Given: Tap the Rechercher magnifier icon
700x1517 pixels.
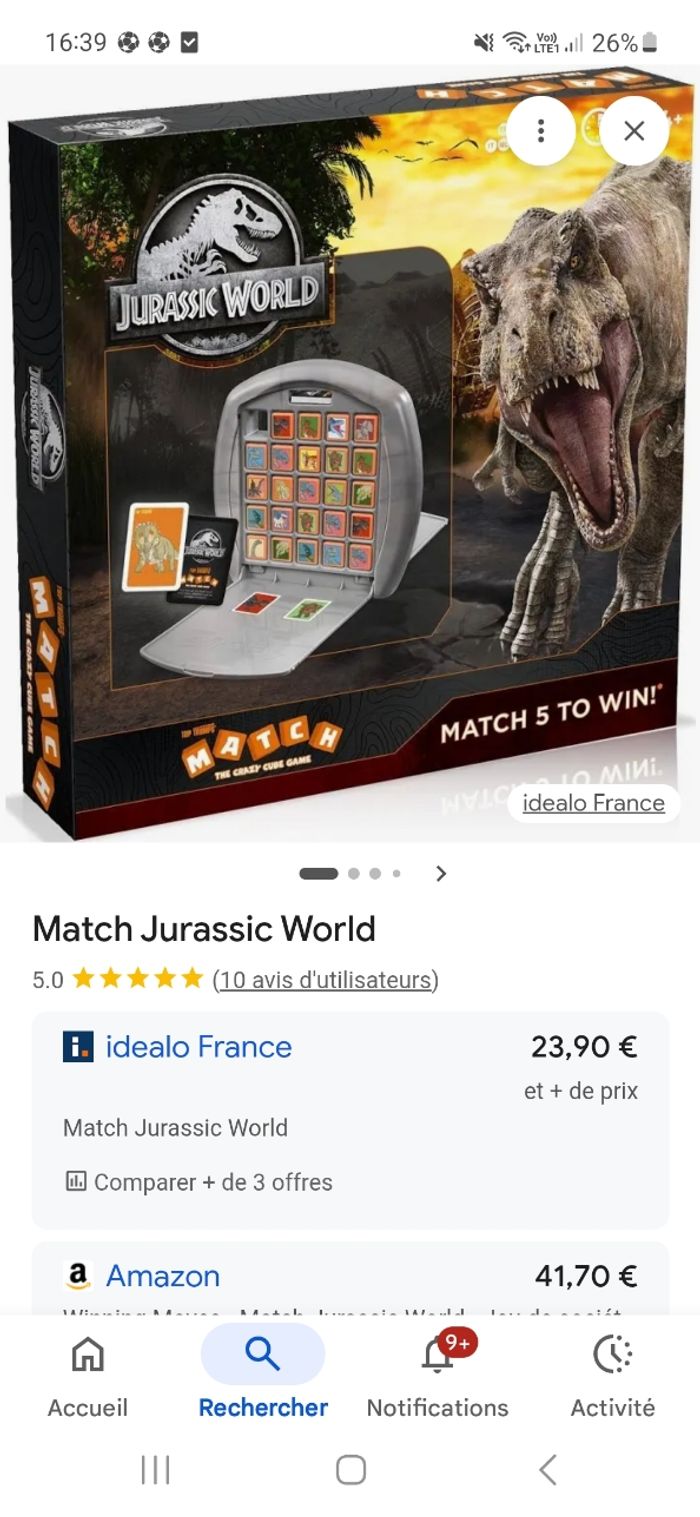Looking at the screenshot, I should (x=262, y=1354).
